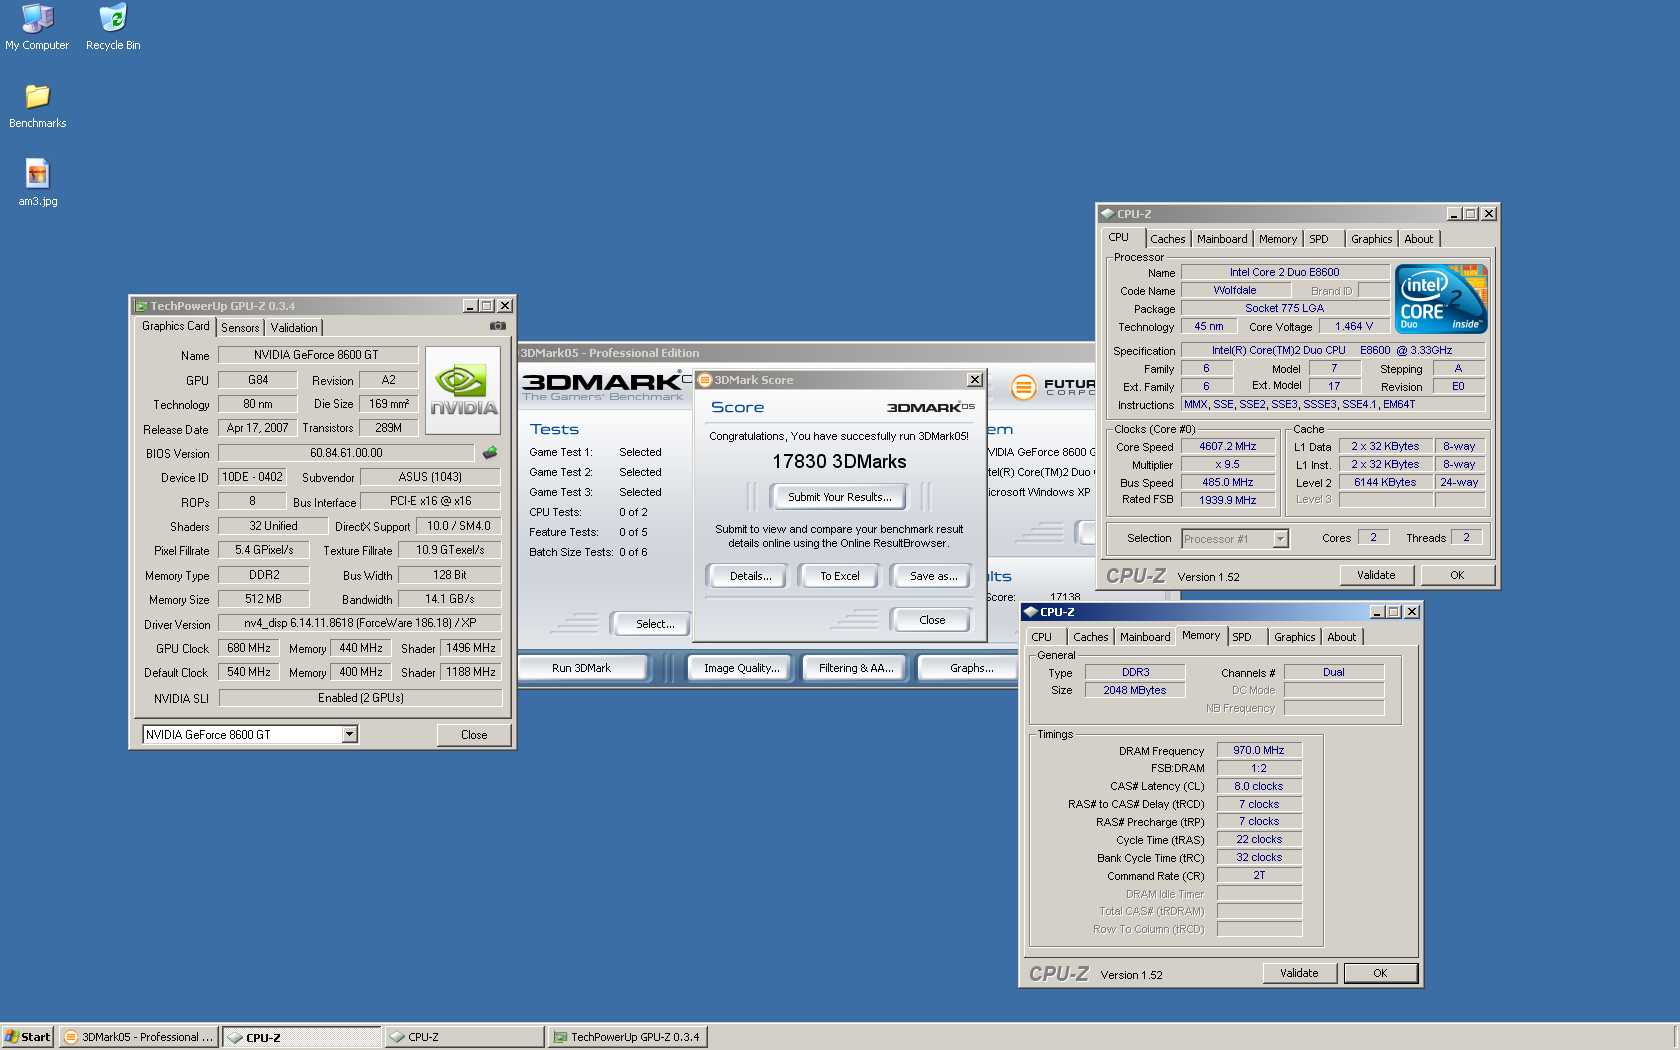Click the Rated FSB 1939.9 MHz value

tap(1228, 500)
